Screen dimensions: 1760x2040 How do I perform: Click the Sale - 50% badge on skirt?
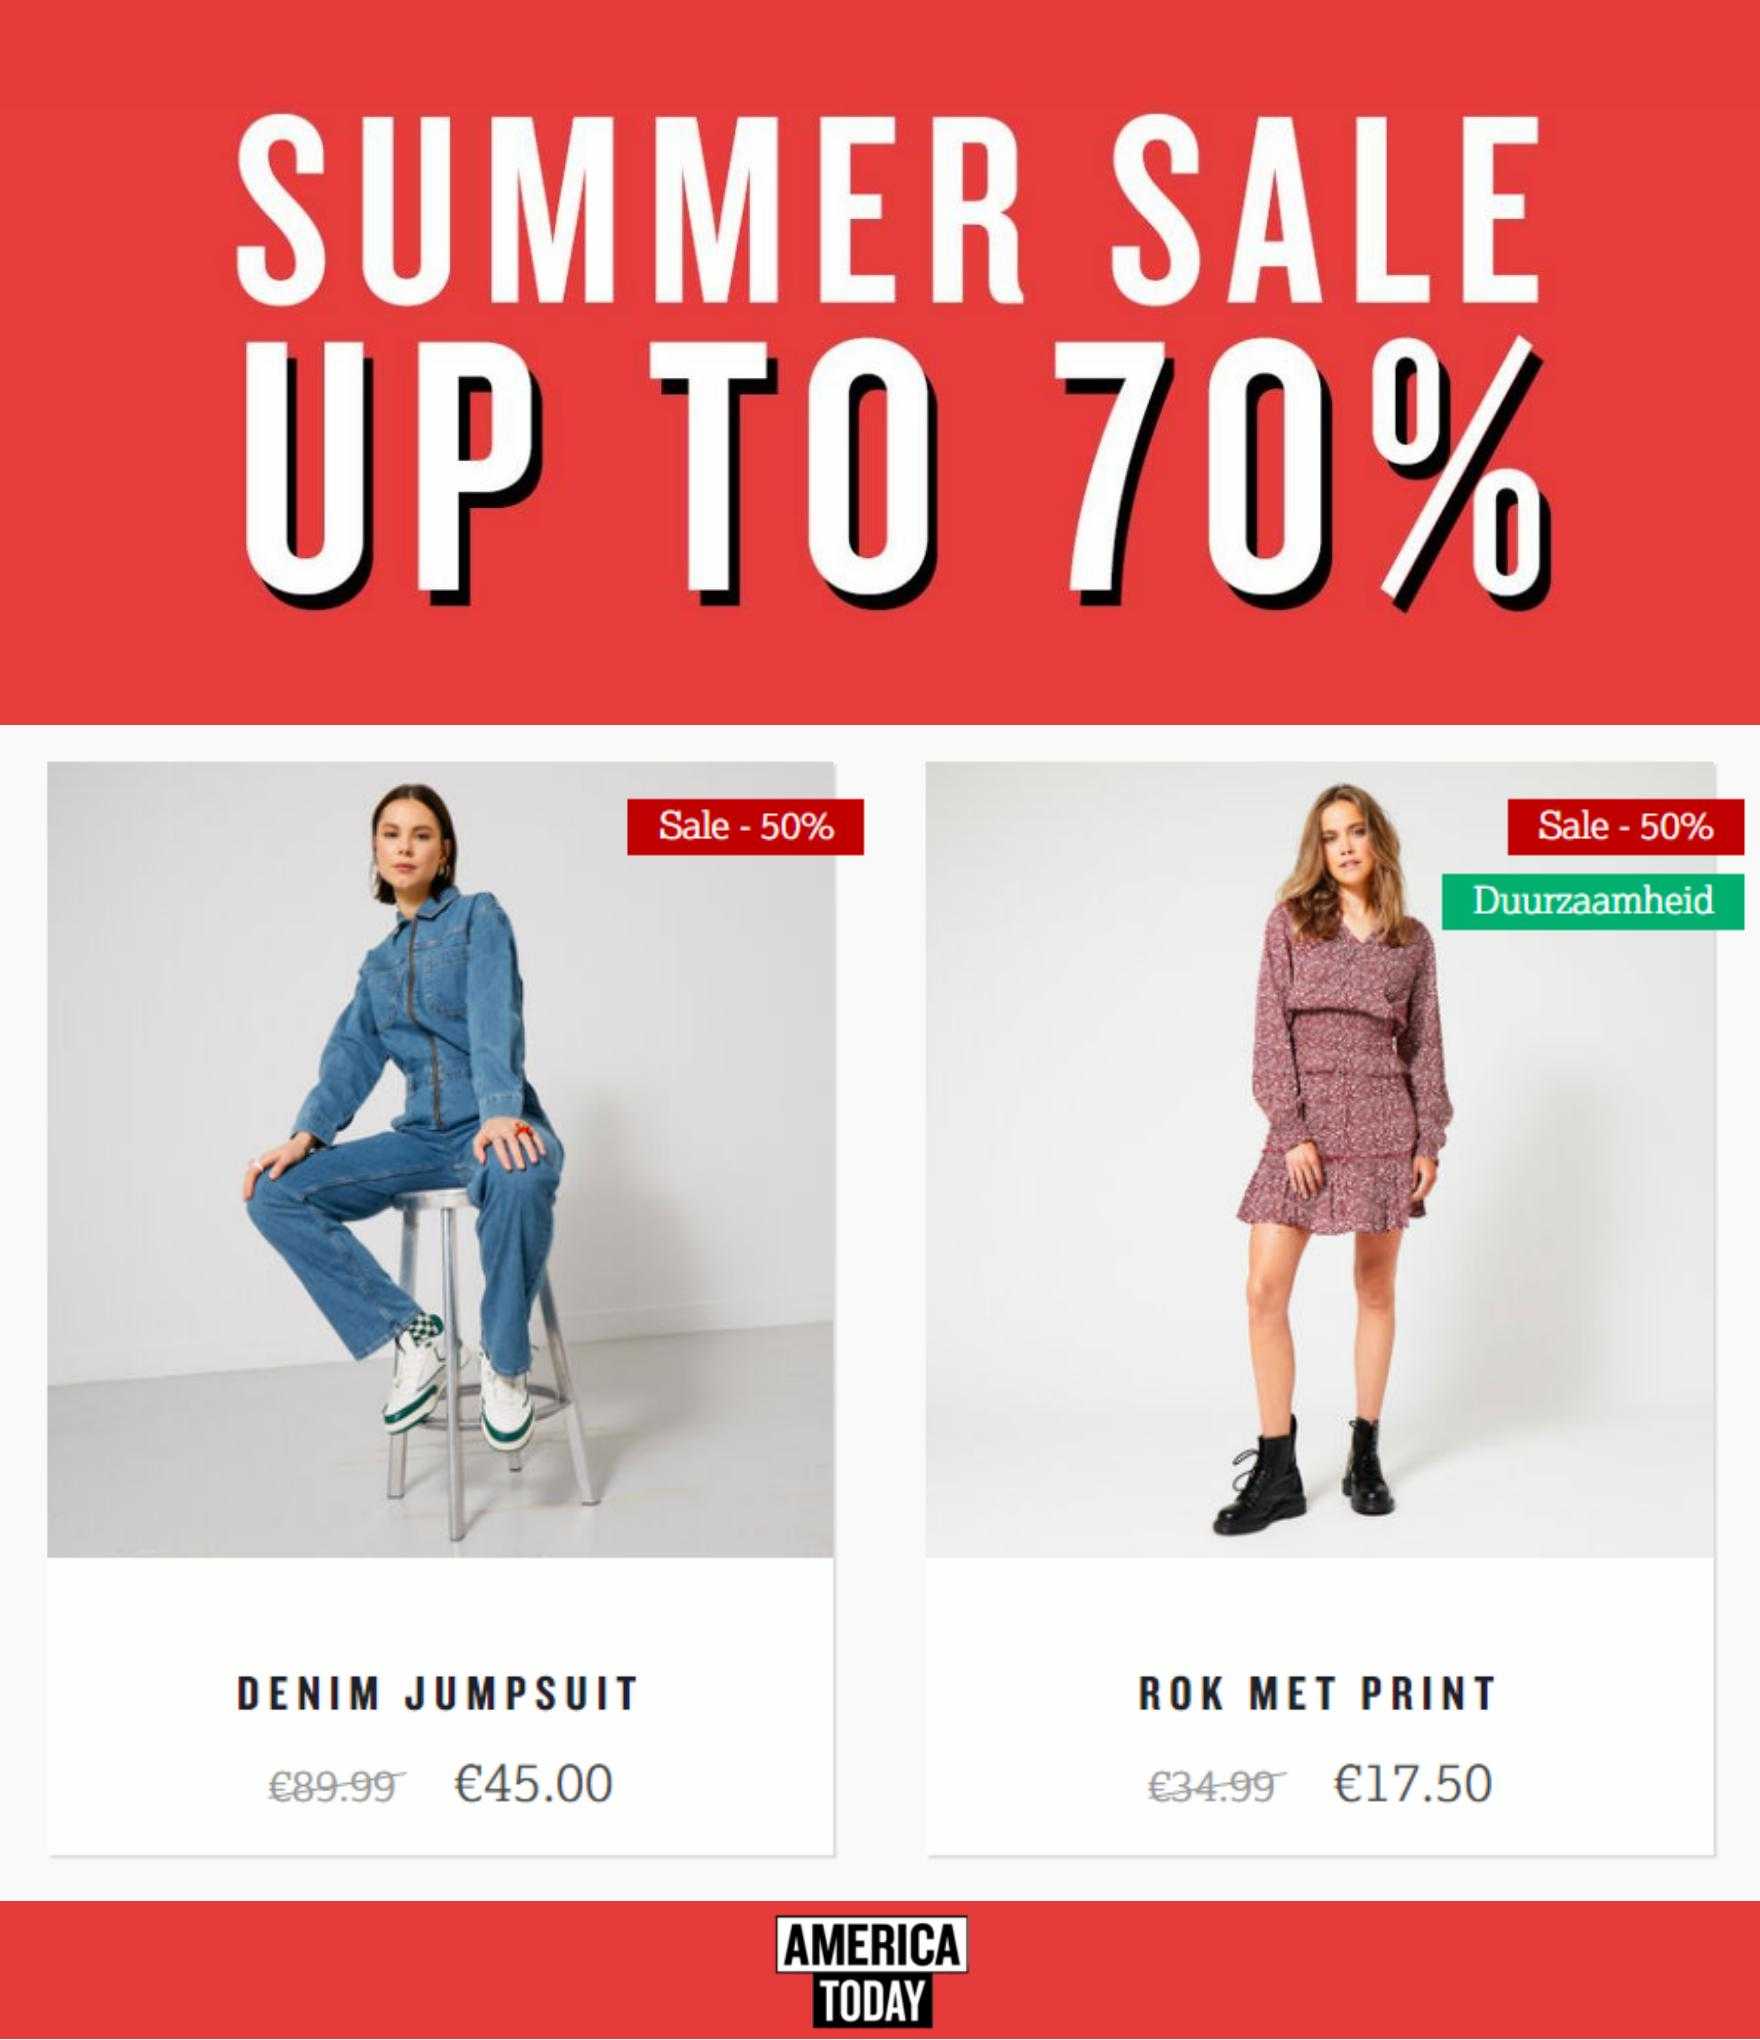coord(1625,826)
